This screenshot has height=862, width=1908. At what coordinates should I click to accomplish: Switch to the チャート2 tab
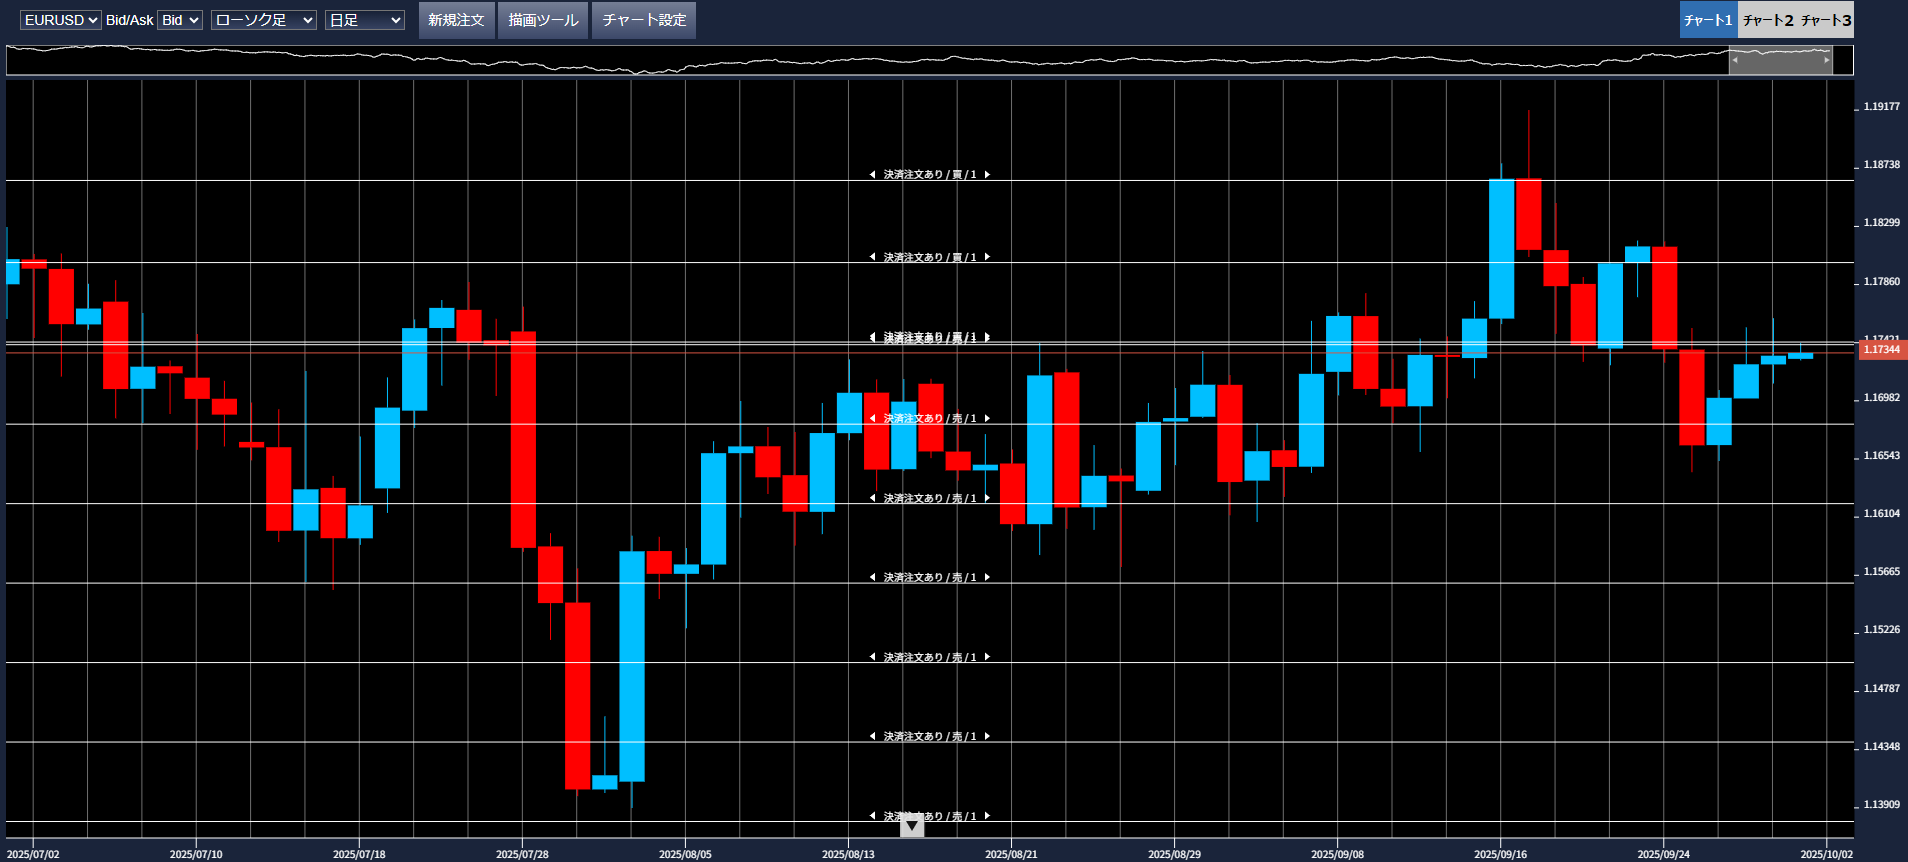(x=1767, y=20)
